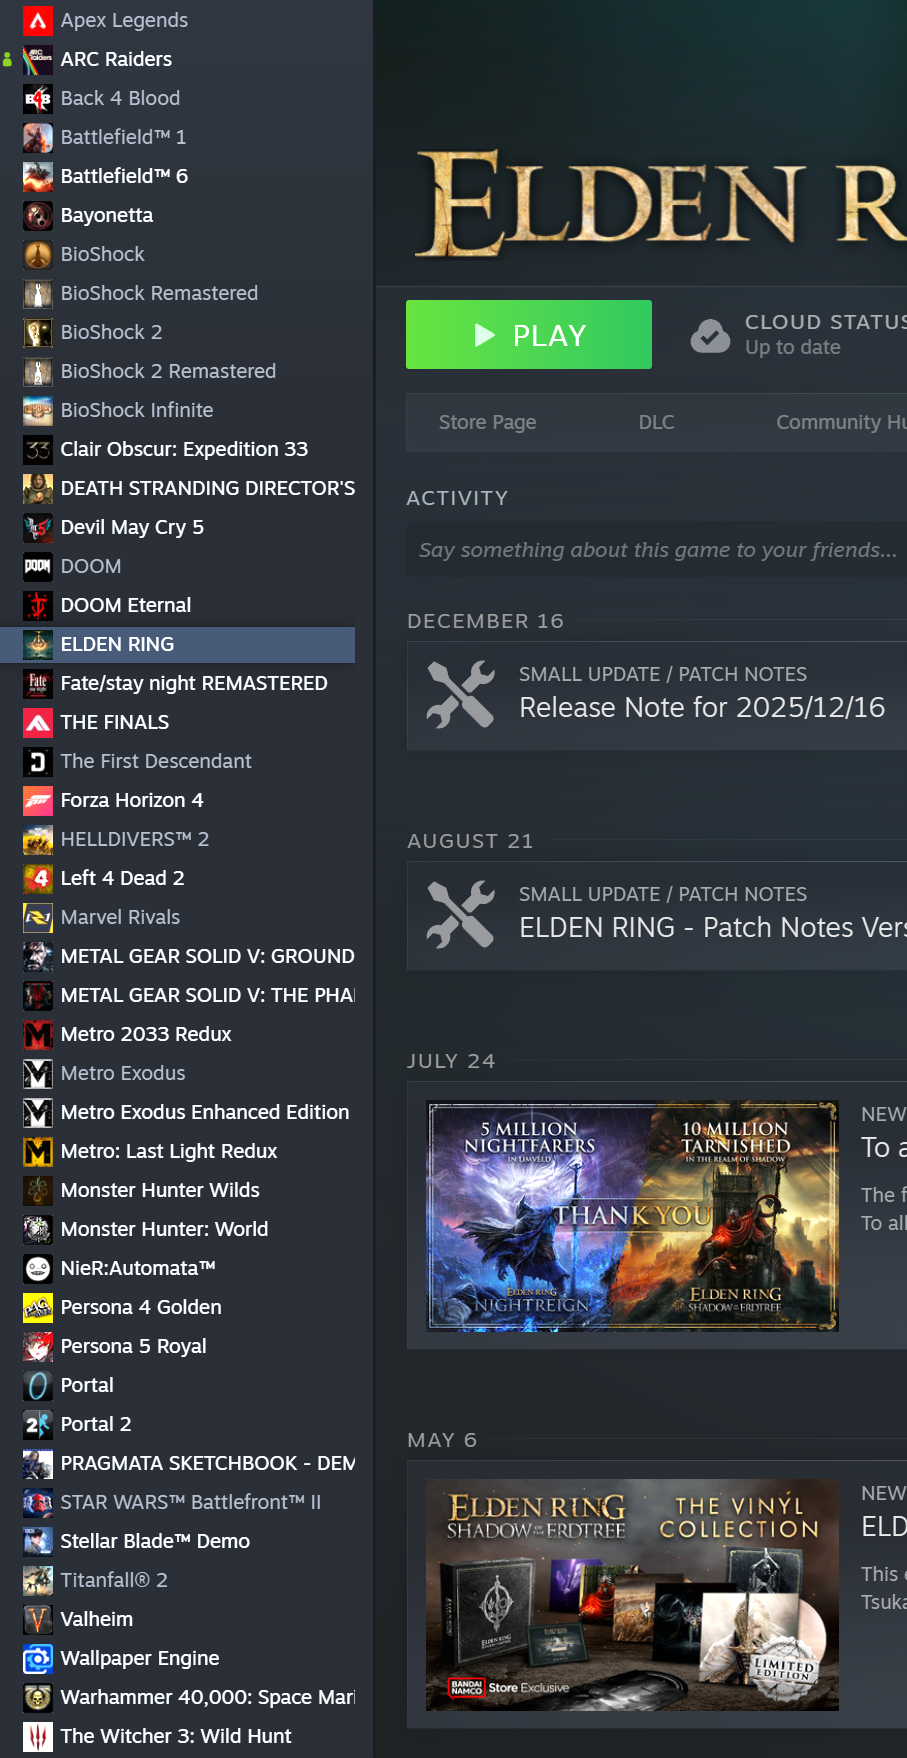Image resolution: width=907 pixels, height=1758 pixels.
Task: Click the NieR:Automata game icon
Action: coord(38,1268)
